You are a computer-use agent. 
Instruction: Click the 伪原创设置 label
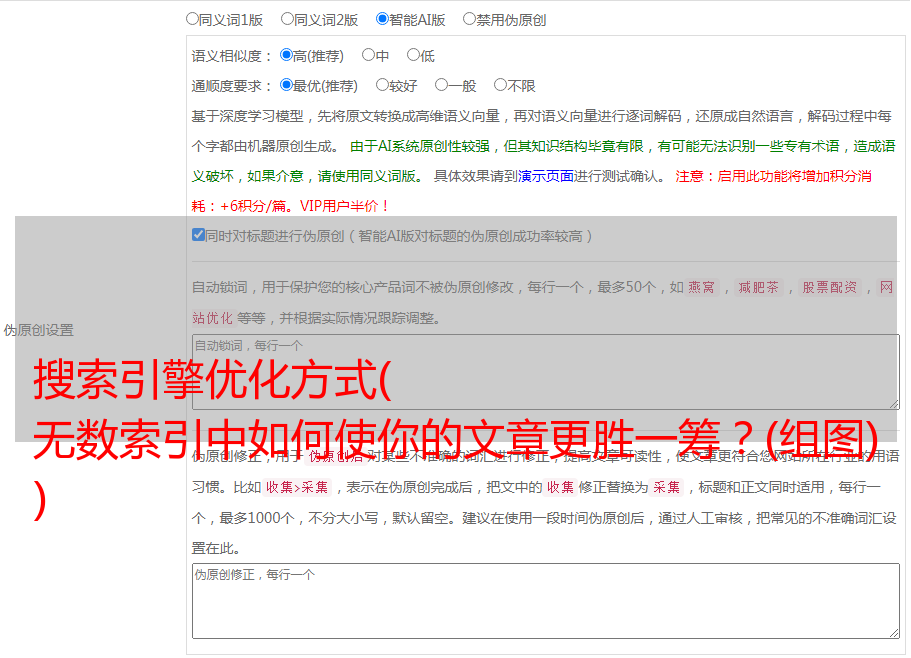(x=38, y=330)
